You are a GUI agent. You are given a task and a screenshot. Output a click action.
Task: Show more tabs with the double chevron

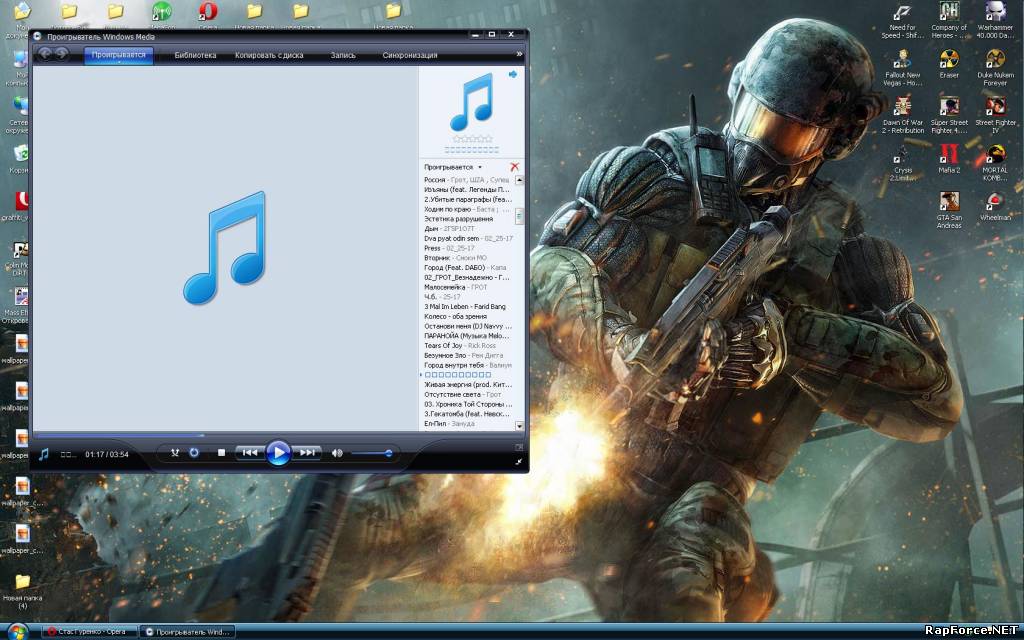[x=519, y=54]
